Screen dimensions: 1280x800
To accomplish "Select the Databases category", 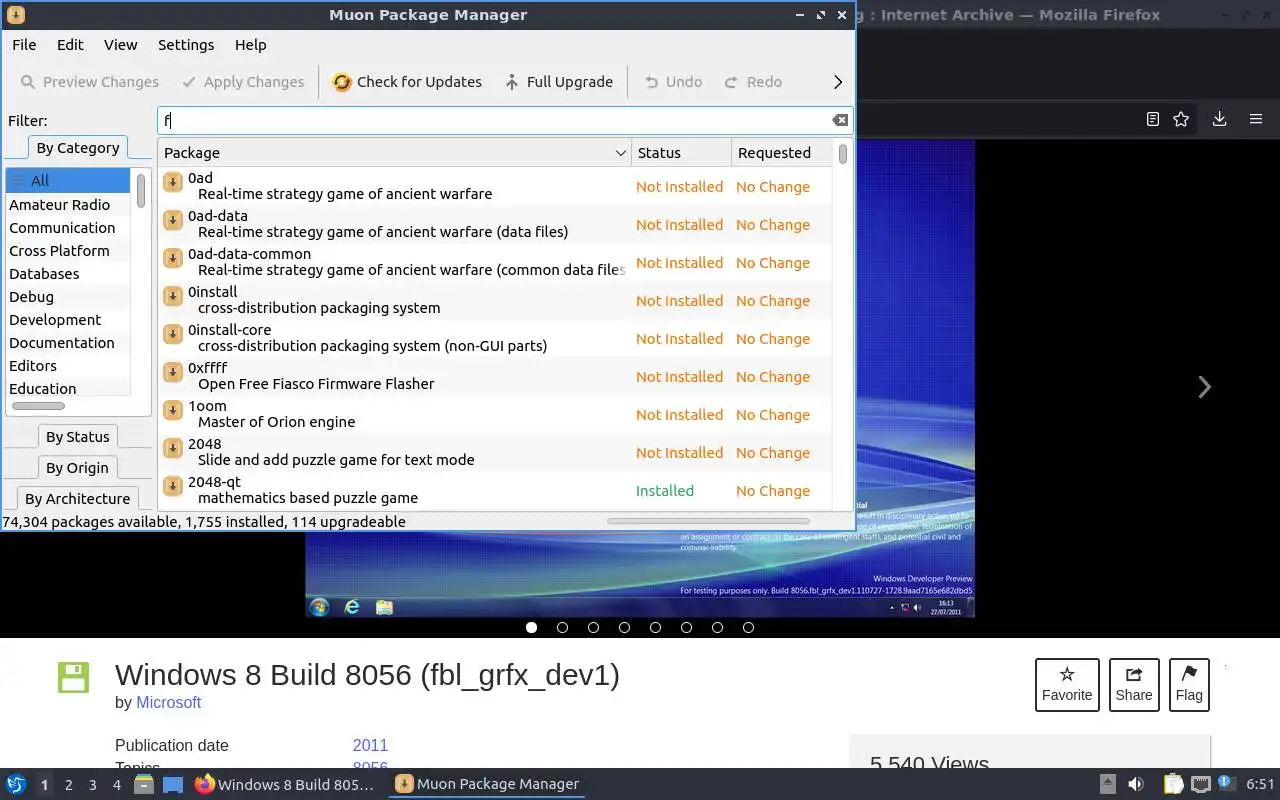I will pyautogui.click(x=68, y=274).
